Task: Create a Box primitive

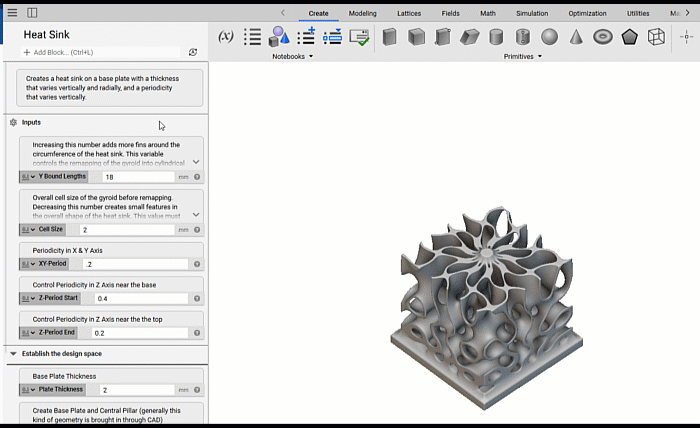Action: (389, 37)
